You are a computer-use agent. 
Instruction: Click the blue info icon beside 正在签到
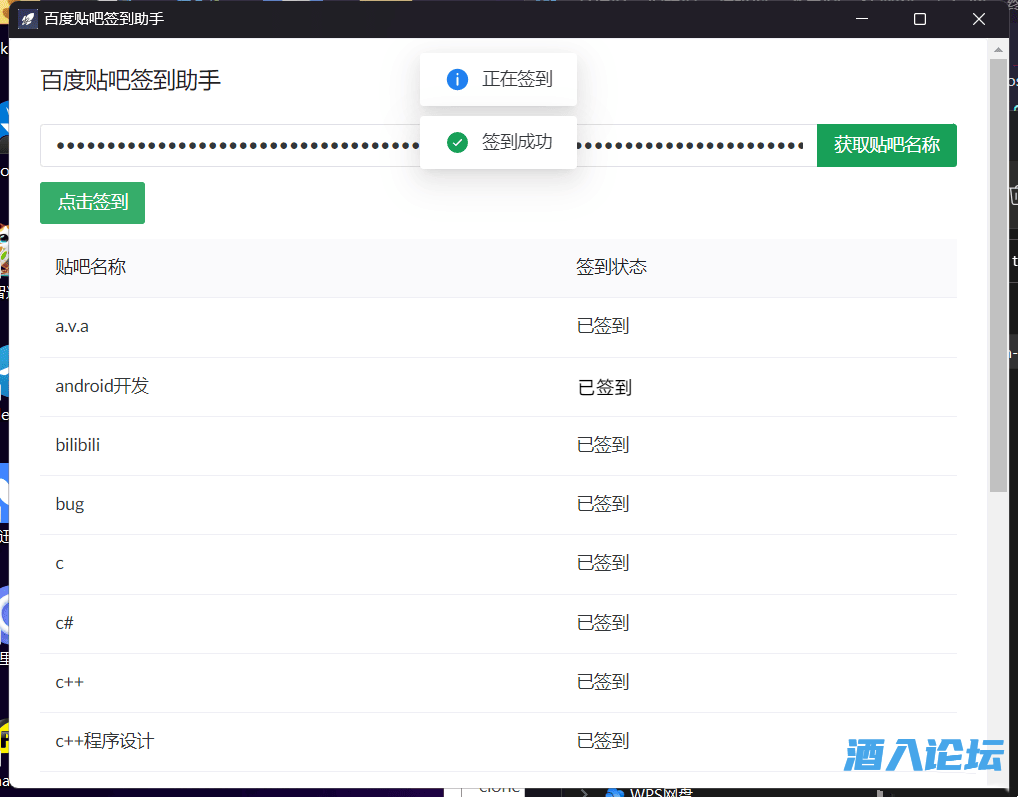457,79
